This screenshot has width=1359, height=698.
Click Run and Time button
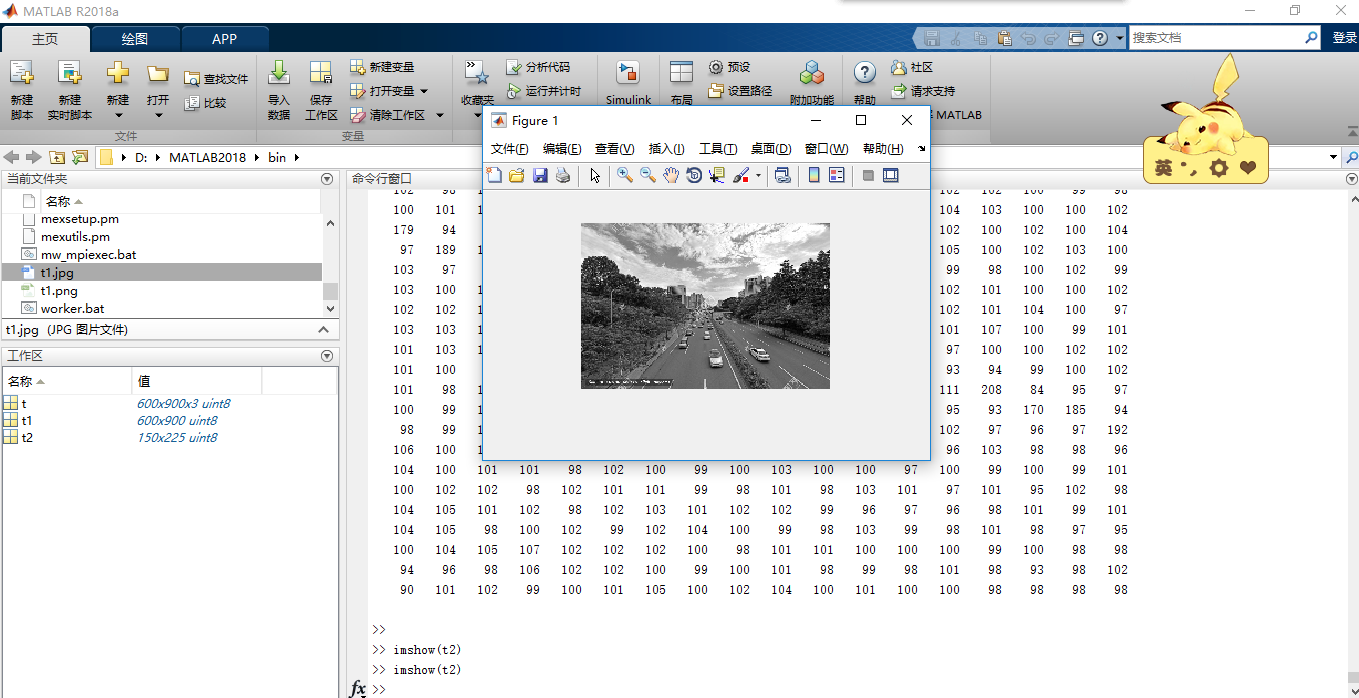(x=543, y=91)
